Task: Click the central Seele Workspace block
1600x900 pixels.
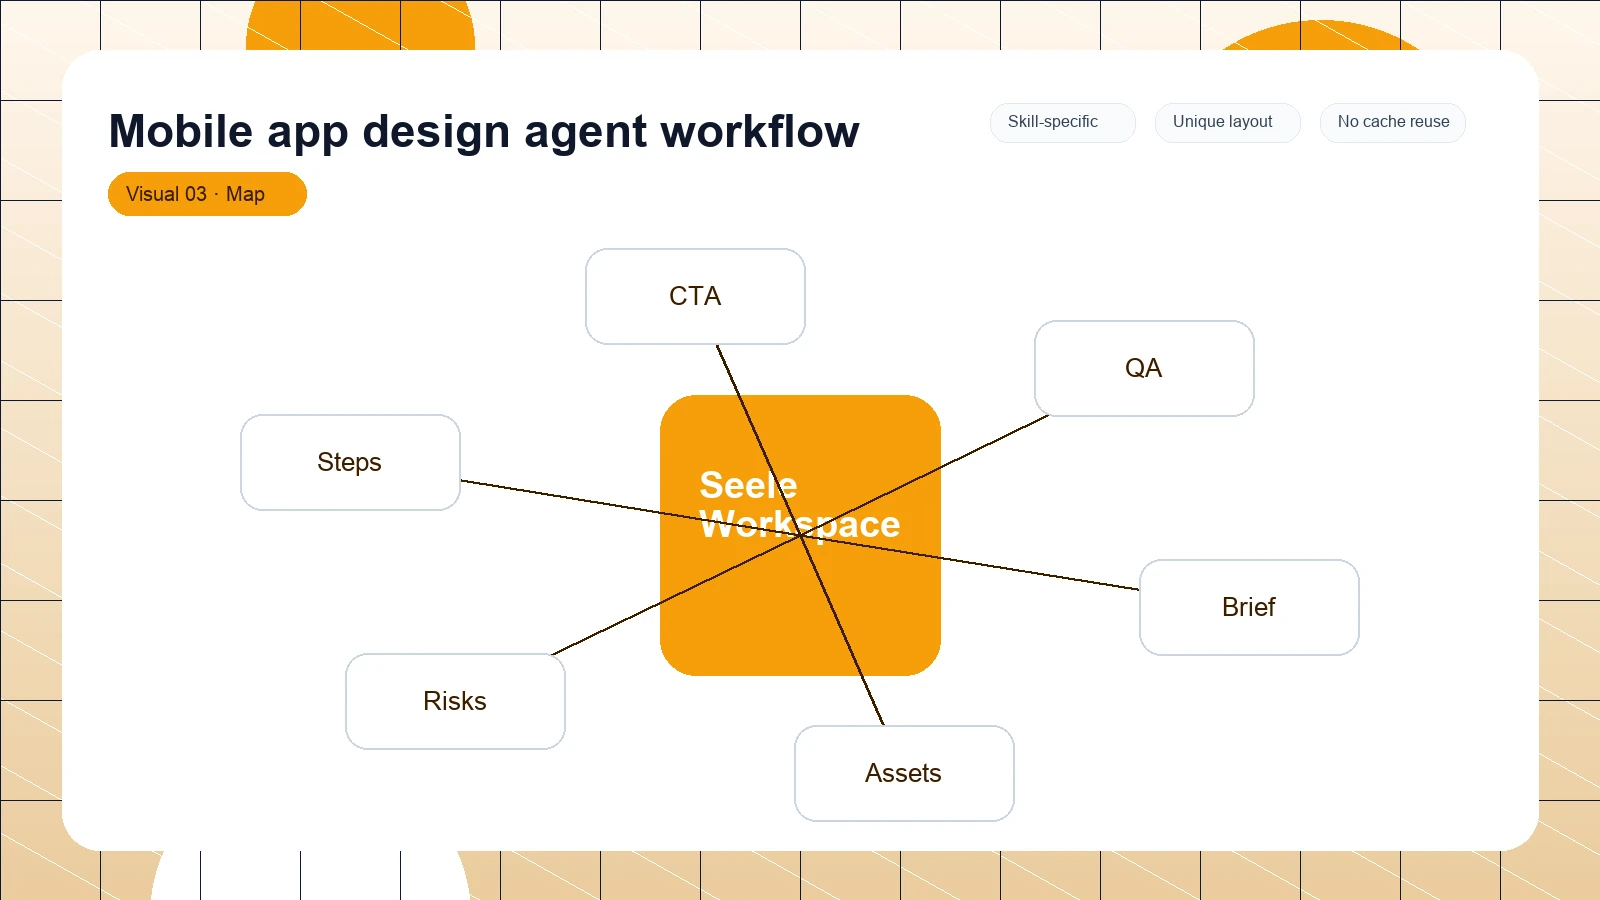Action: (800, 535)
